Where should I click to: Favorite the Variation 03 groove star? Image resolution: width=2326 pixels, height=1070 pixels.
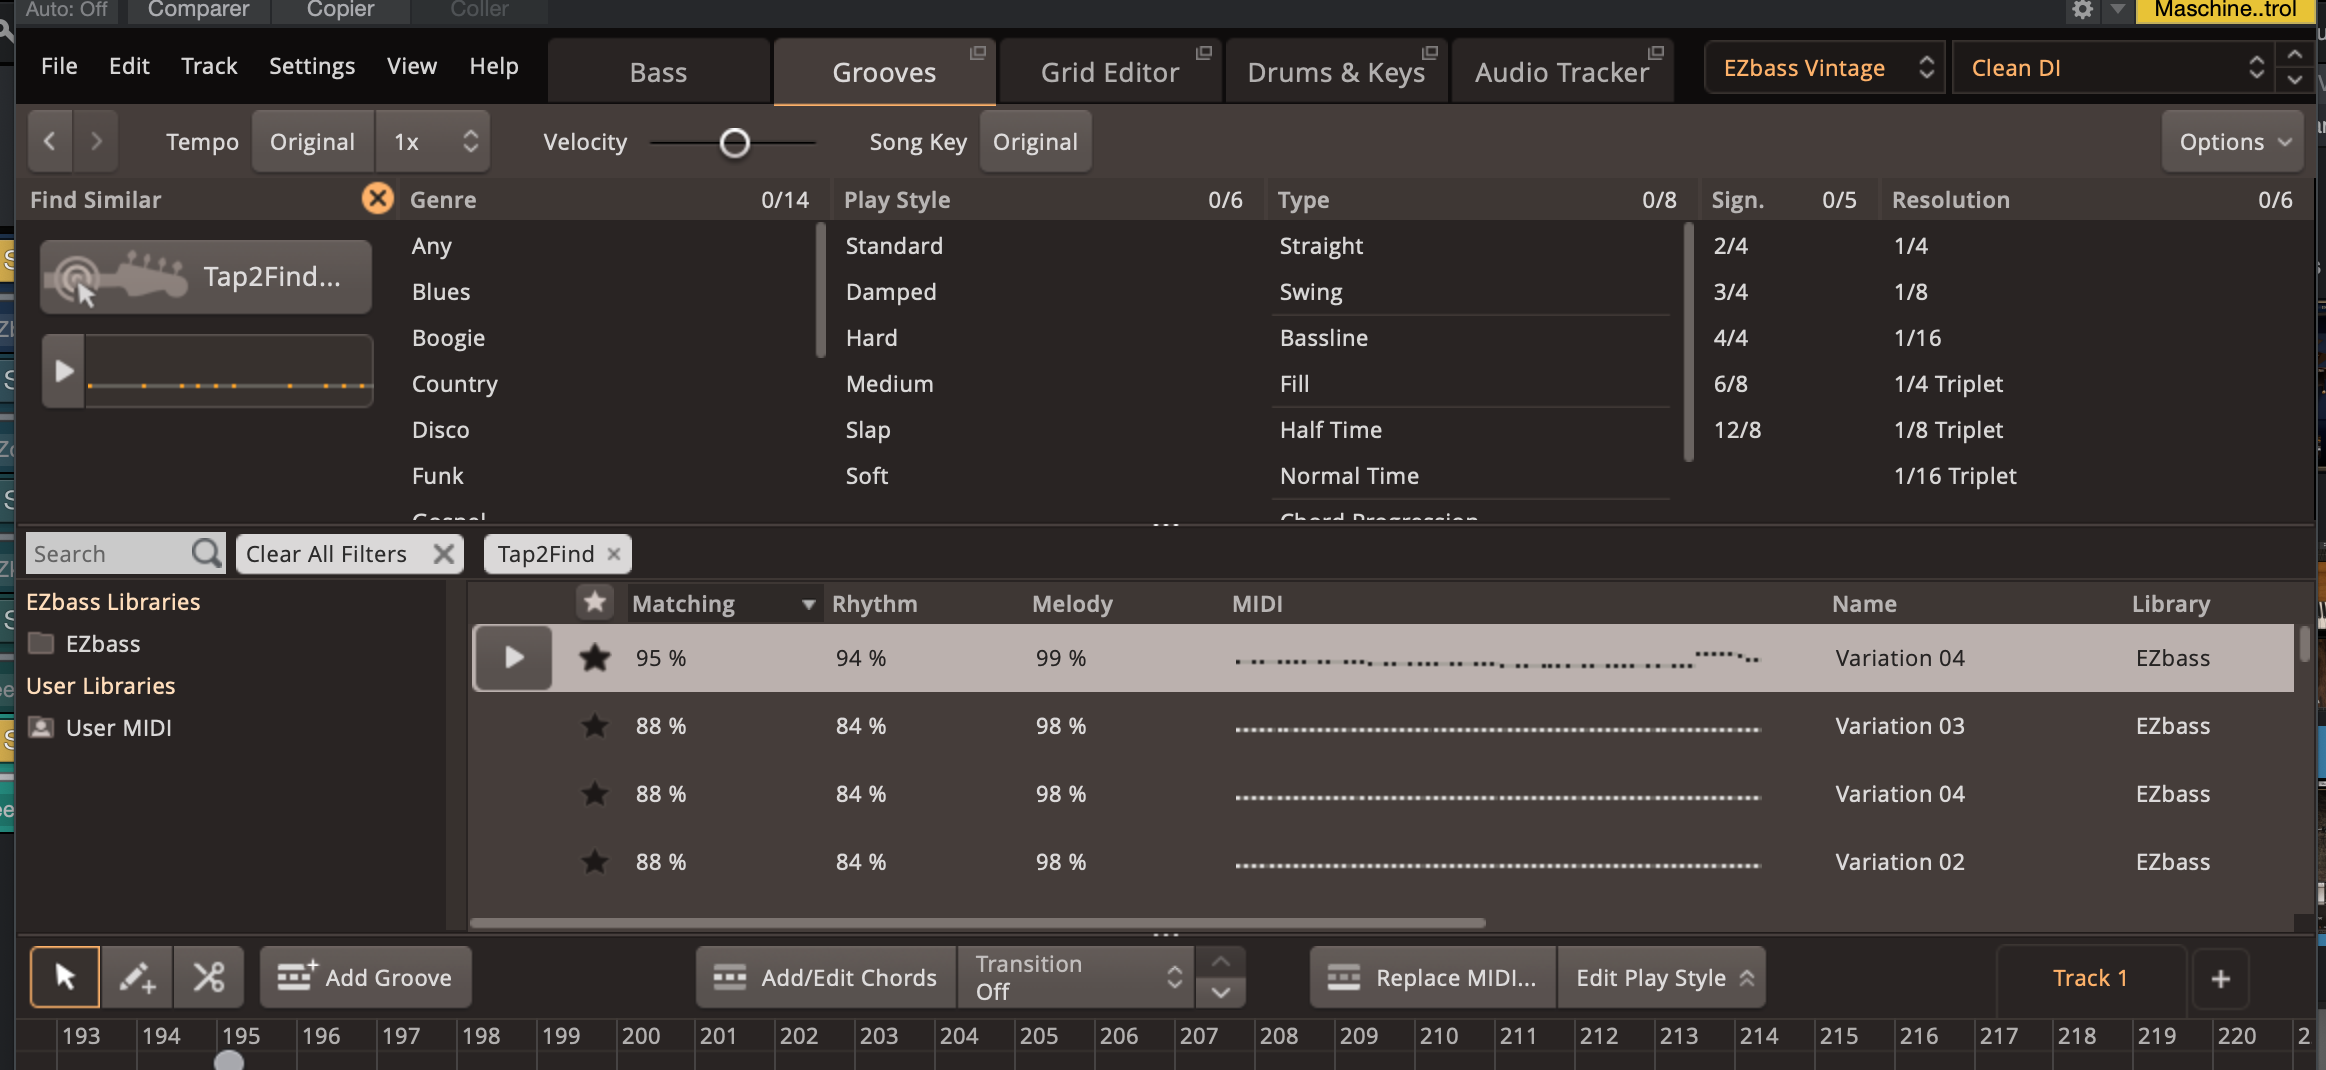click(595, 726)
